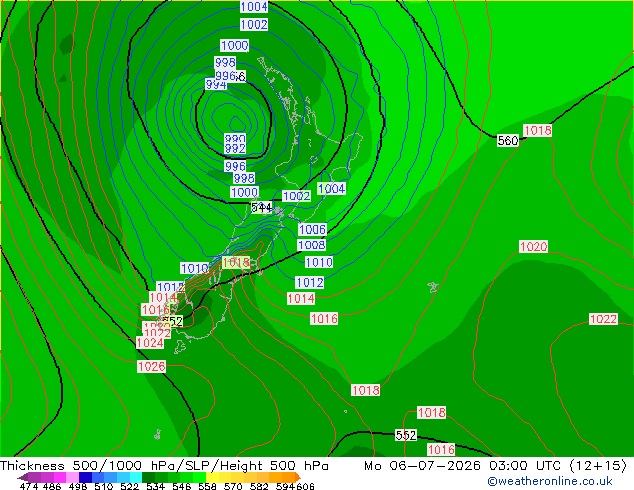Screen dimensions: 634x490
Task: Select the dark green swatch above 534 in legend
Action: click(x=149, y=477)
